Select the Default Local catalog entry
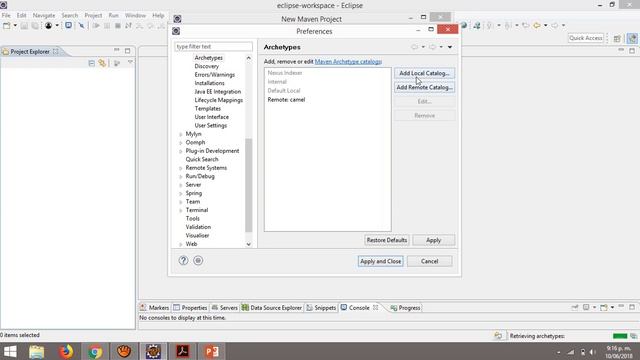Screen dimensions: 640x360 284,91
